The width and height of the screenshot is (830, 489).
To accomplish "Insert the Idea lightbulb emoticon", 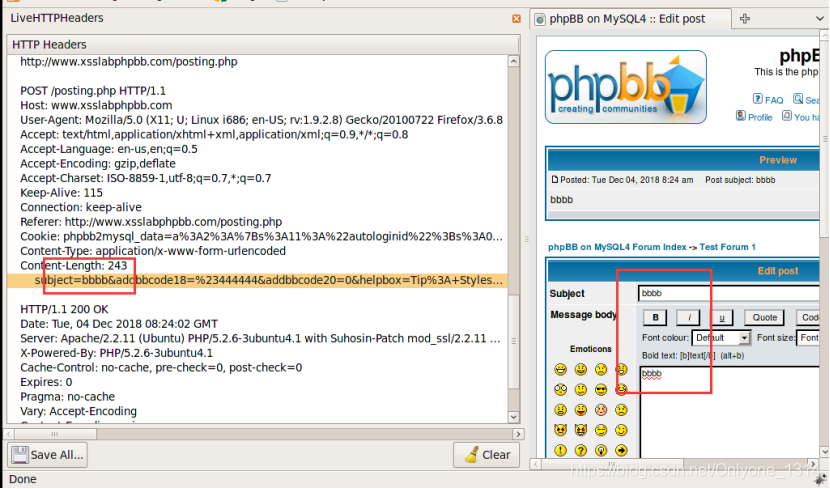I will pos(601,450).
